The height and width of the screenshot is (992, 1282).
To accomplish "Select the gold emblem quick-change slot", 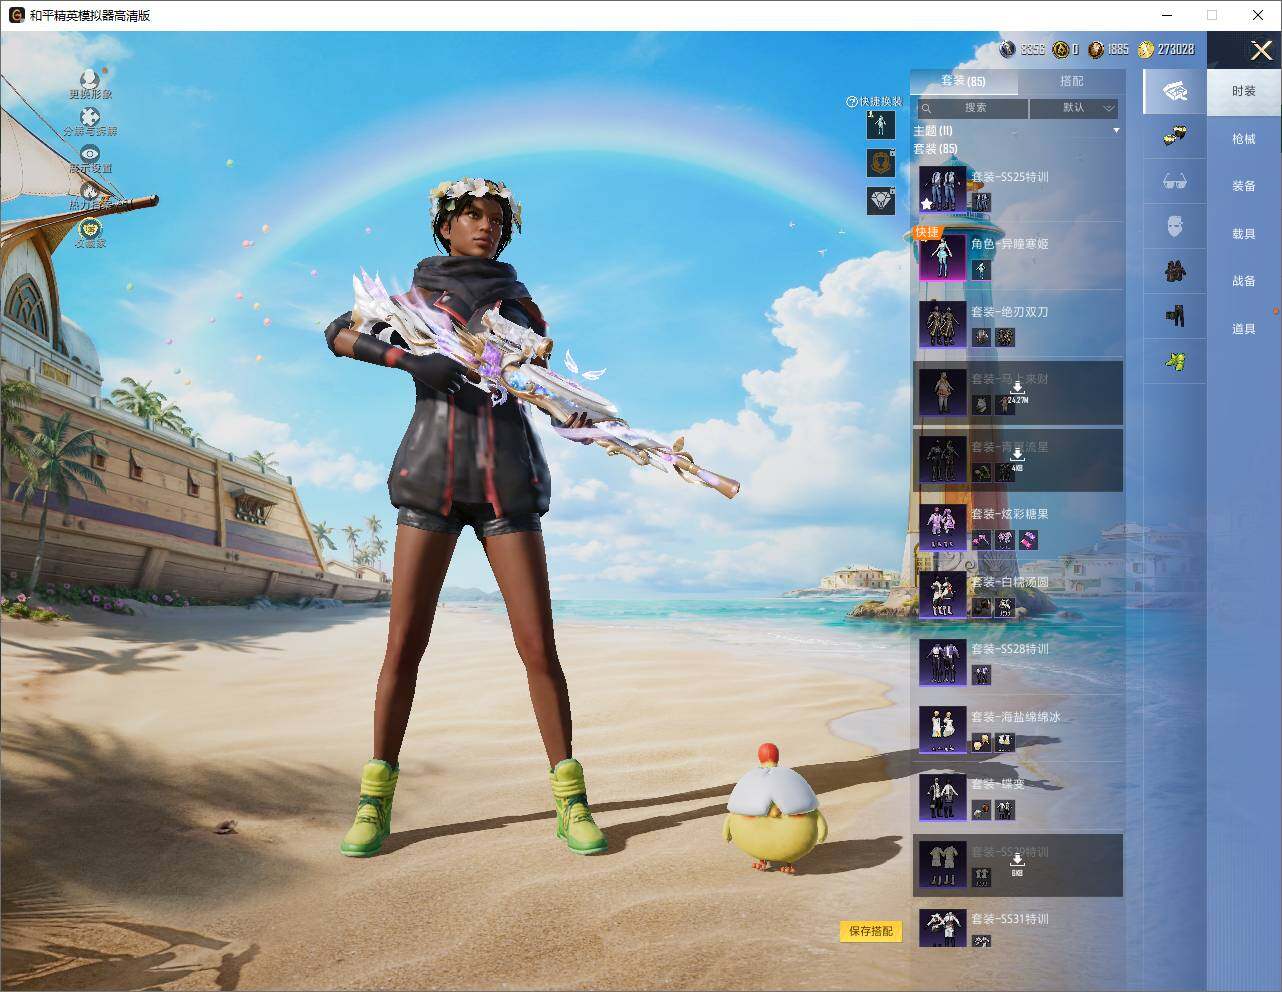I will [x=881, y=162].
